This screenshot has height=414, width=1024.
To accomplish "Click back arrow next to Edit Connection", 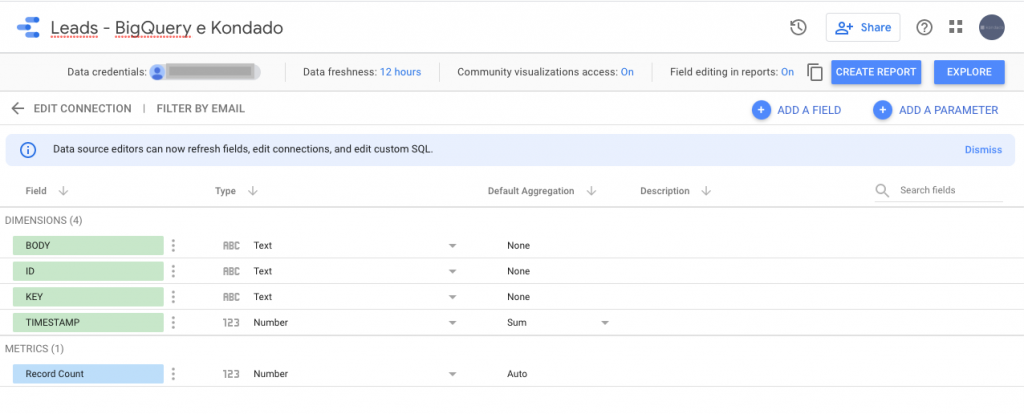I will tap(17, 109).
